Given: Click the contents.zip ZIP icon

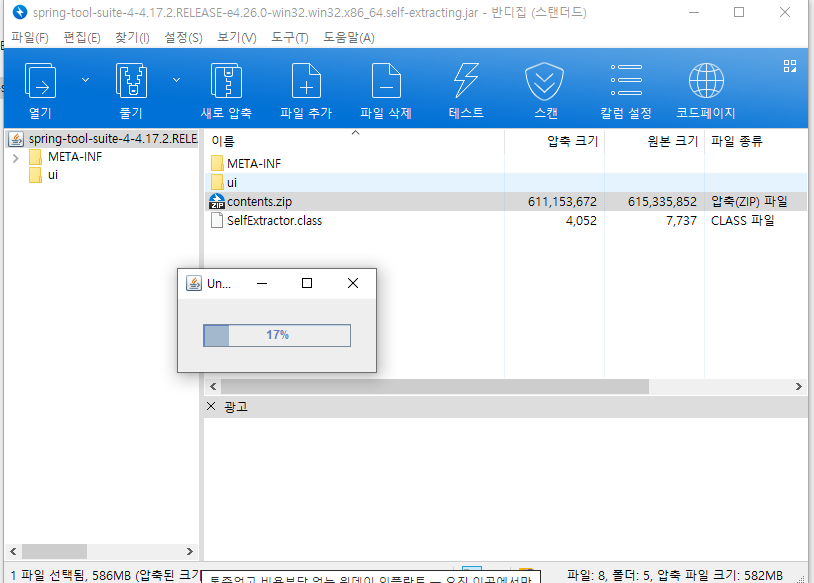Looking at the screenshot, I should pyautogui.click(x=216, y=201).
